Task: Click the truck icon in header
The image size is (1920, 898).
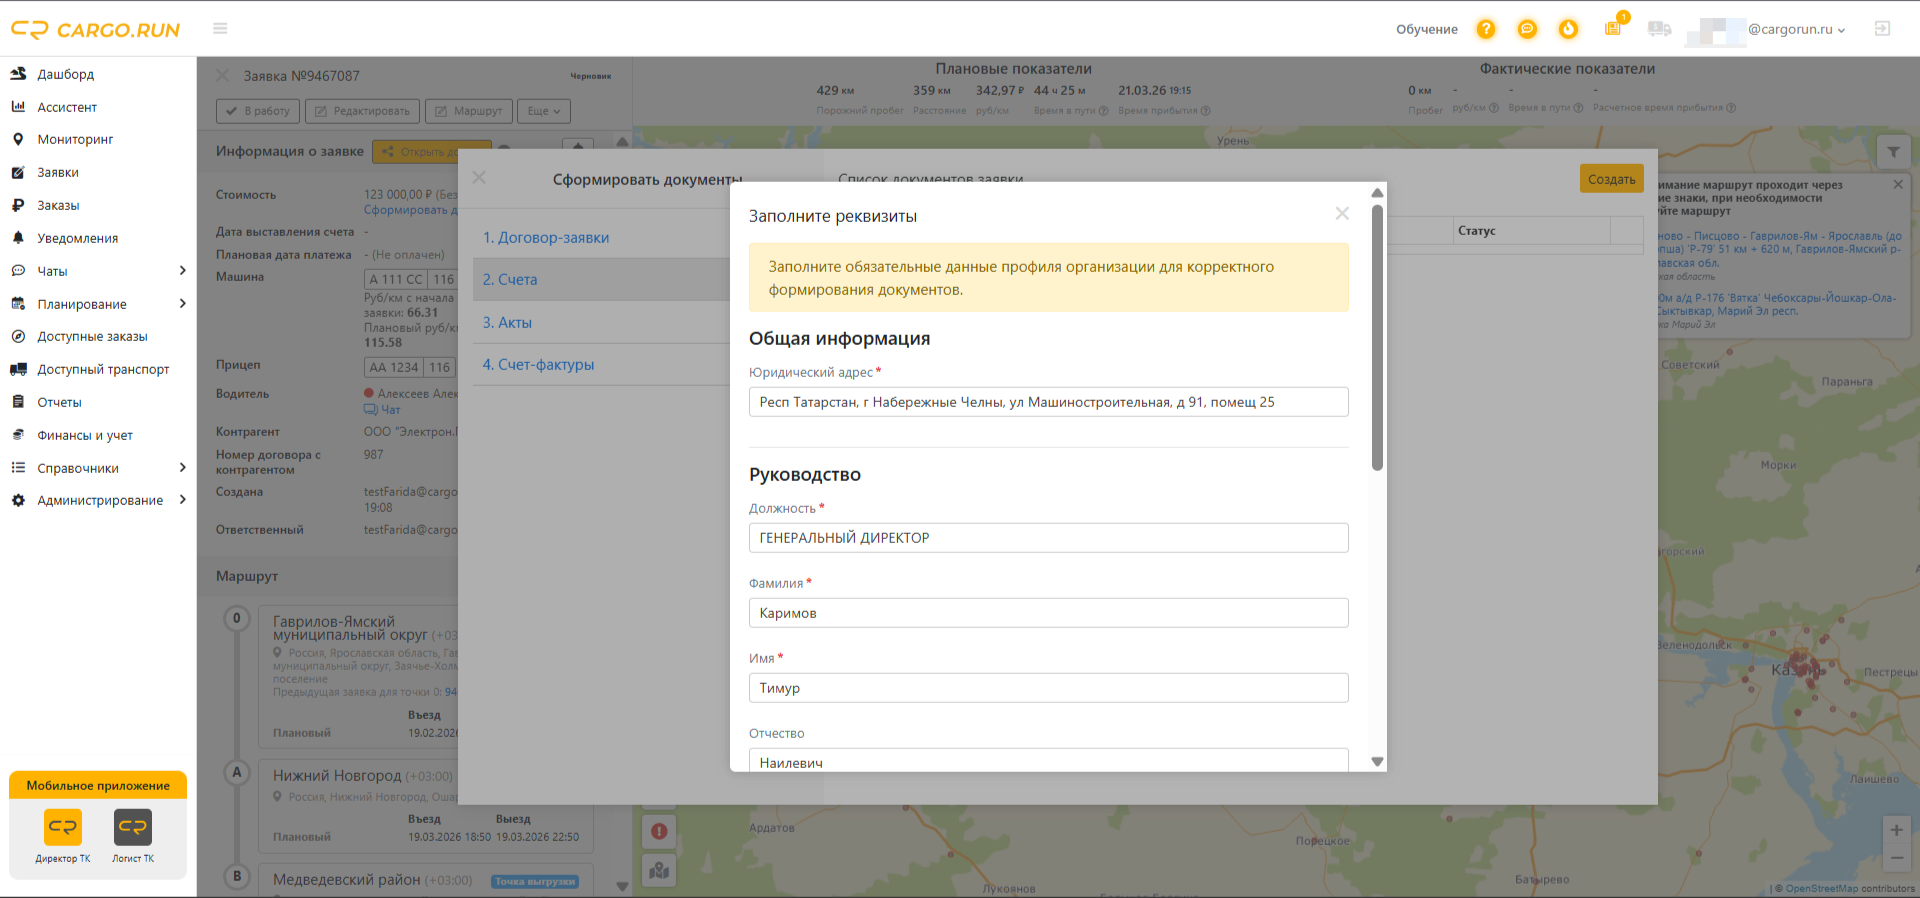Action: (1659, 29)
